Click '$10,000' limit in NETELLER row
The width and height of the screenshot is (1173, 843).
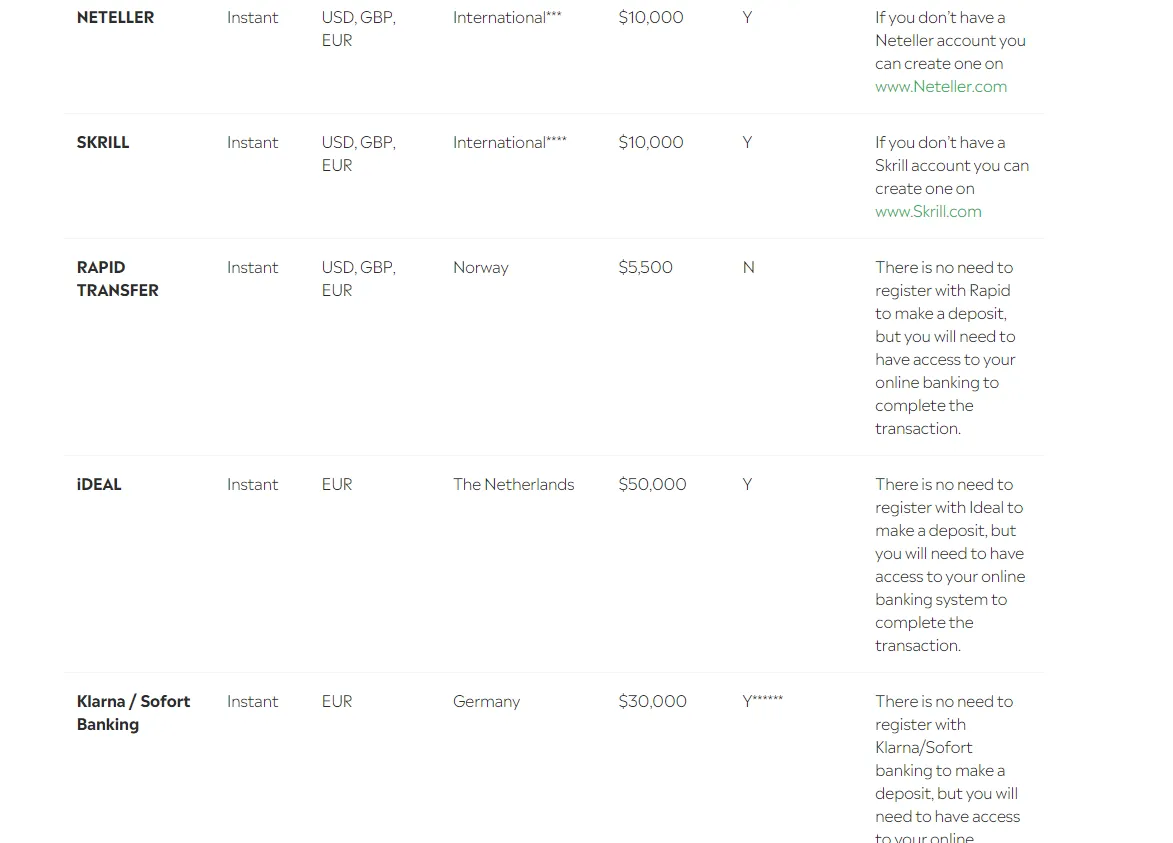(650, 17)
